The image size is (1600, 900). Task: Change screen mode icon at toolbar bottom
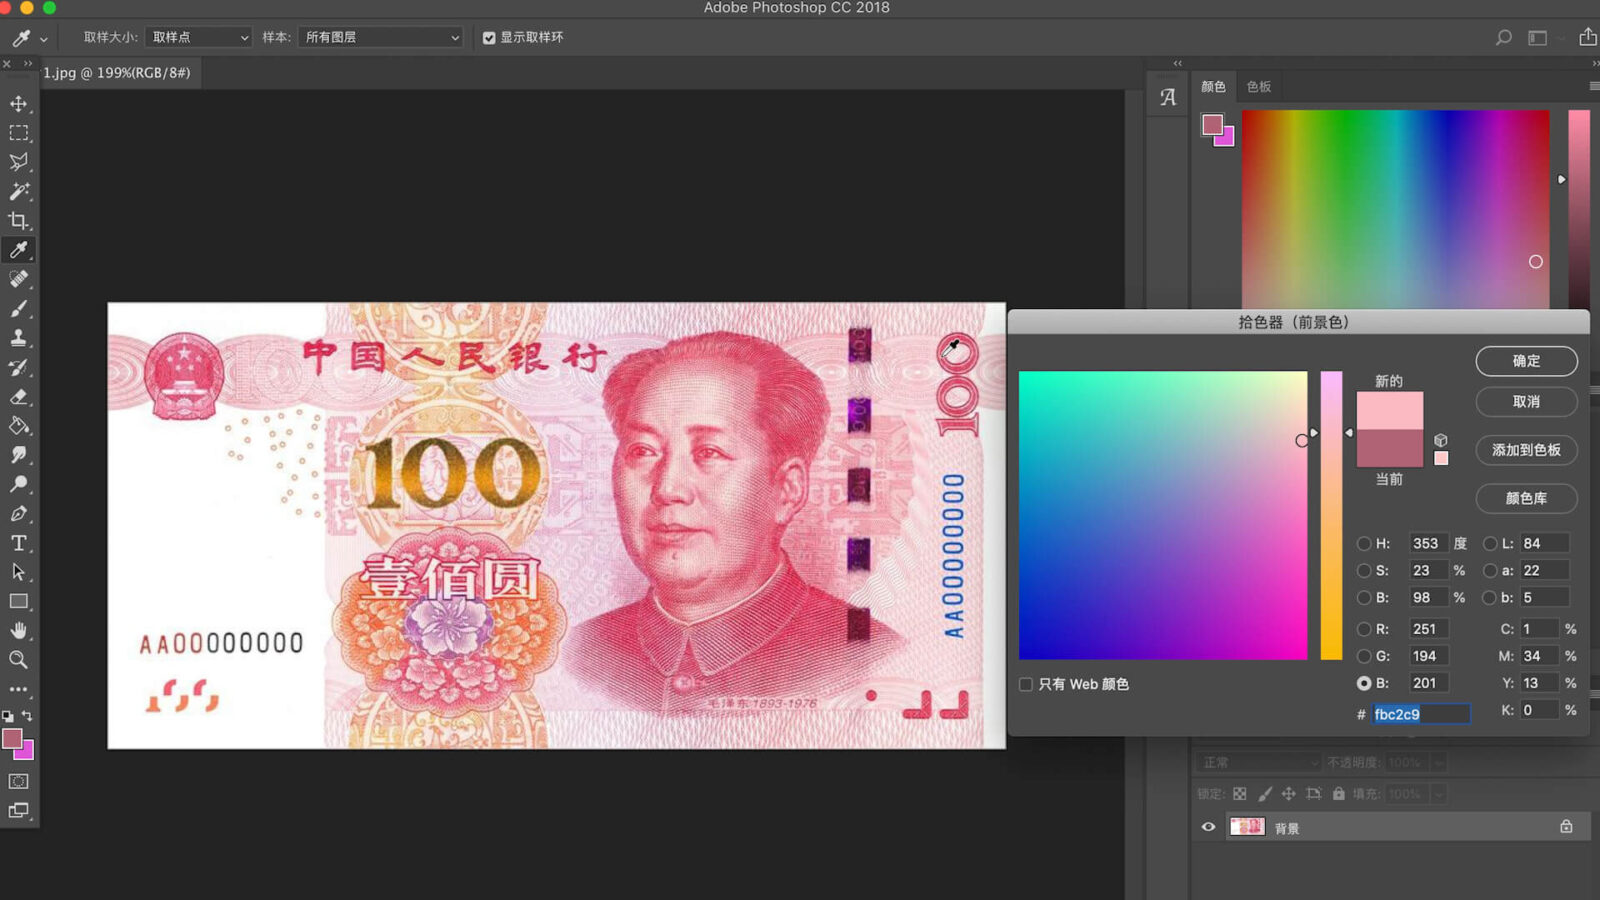click(x=18, y=811)
